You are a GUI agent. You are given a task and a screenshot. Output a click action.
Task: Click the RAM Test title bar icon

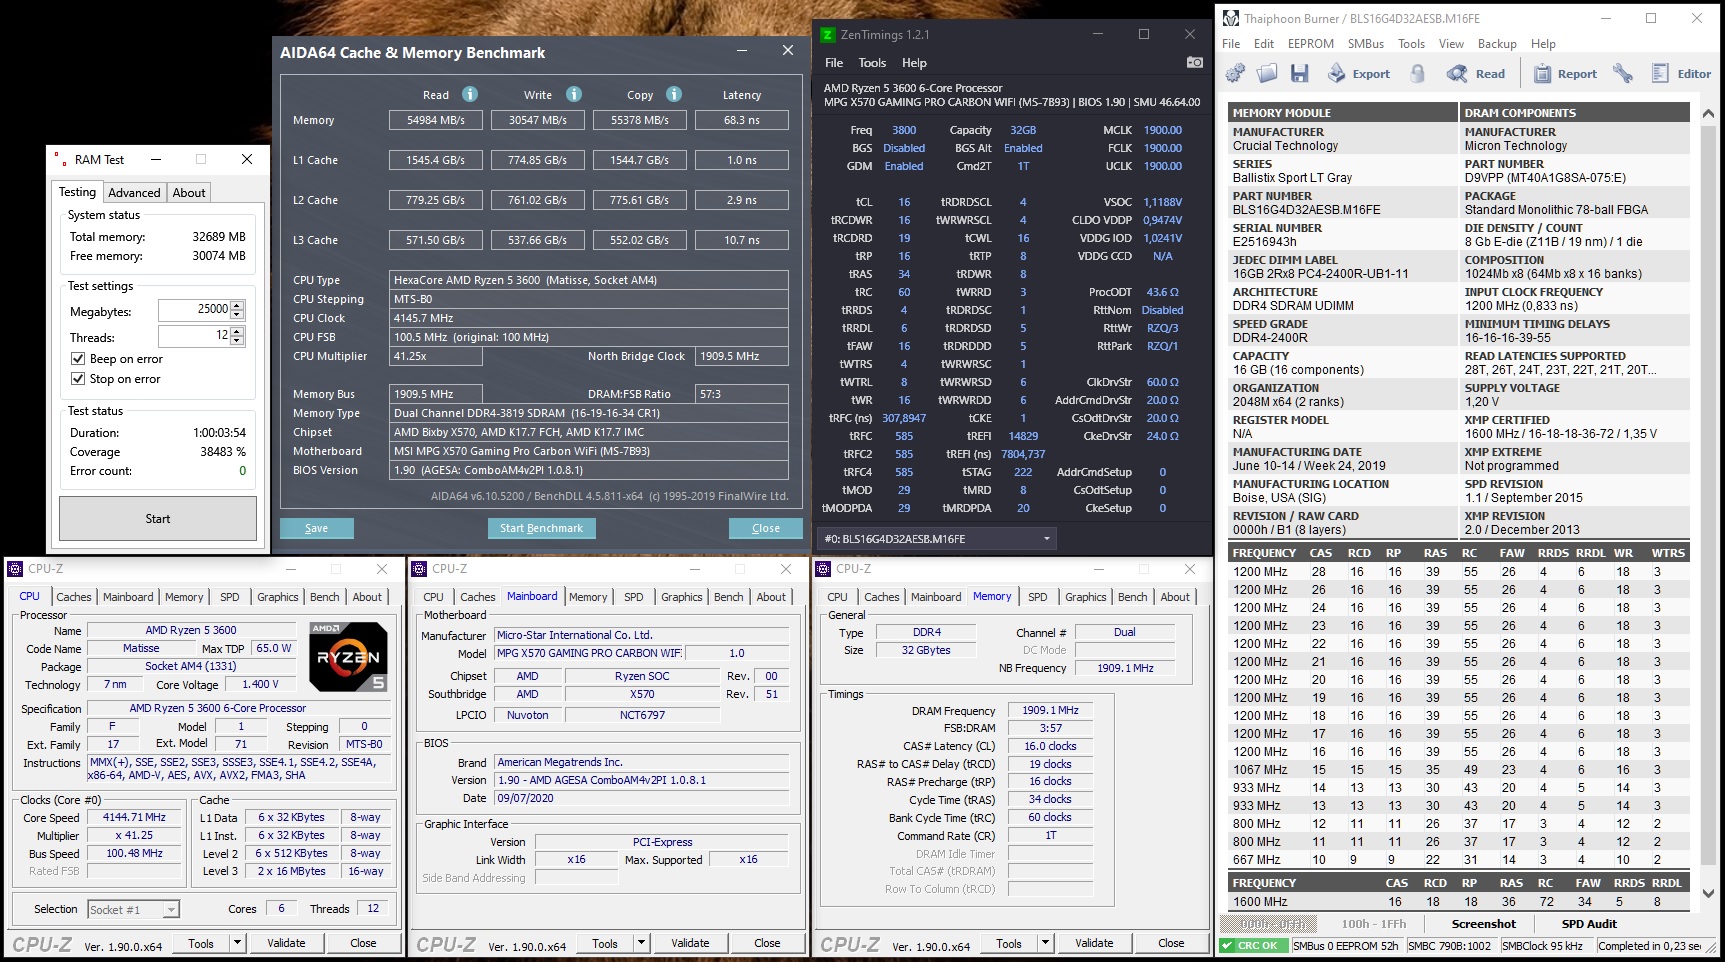(61, 159)
